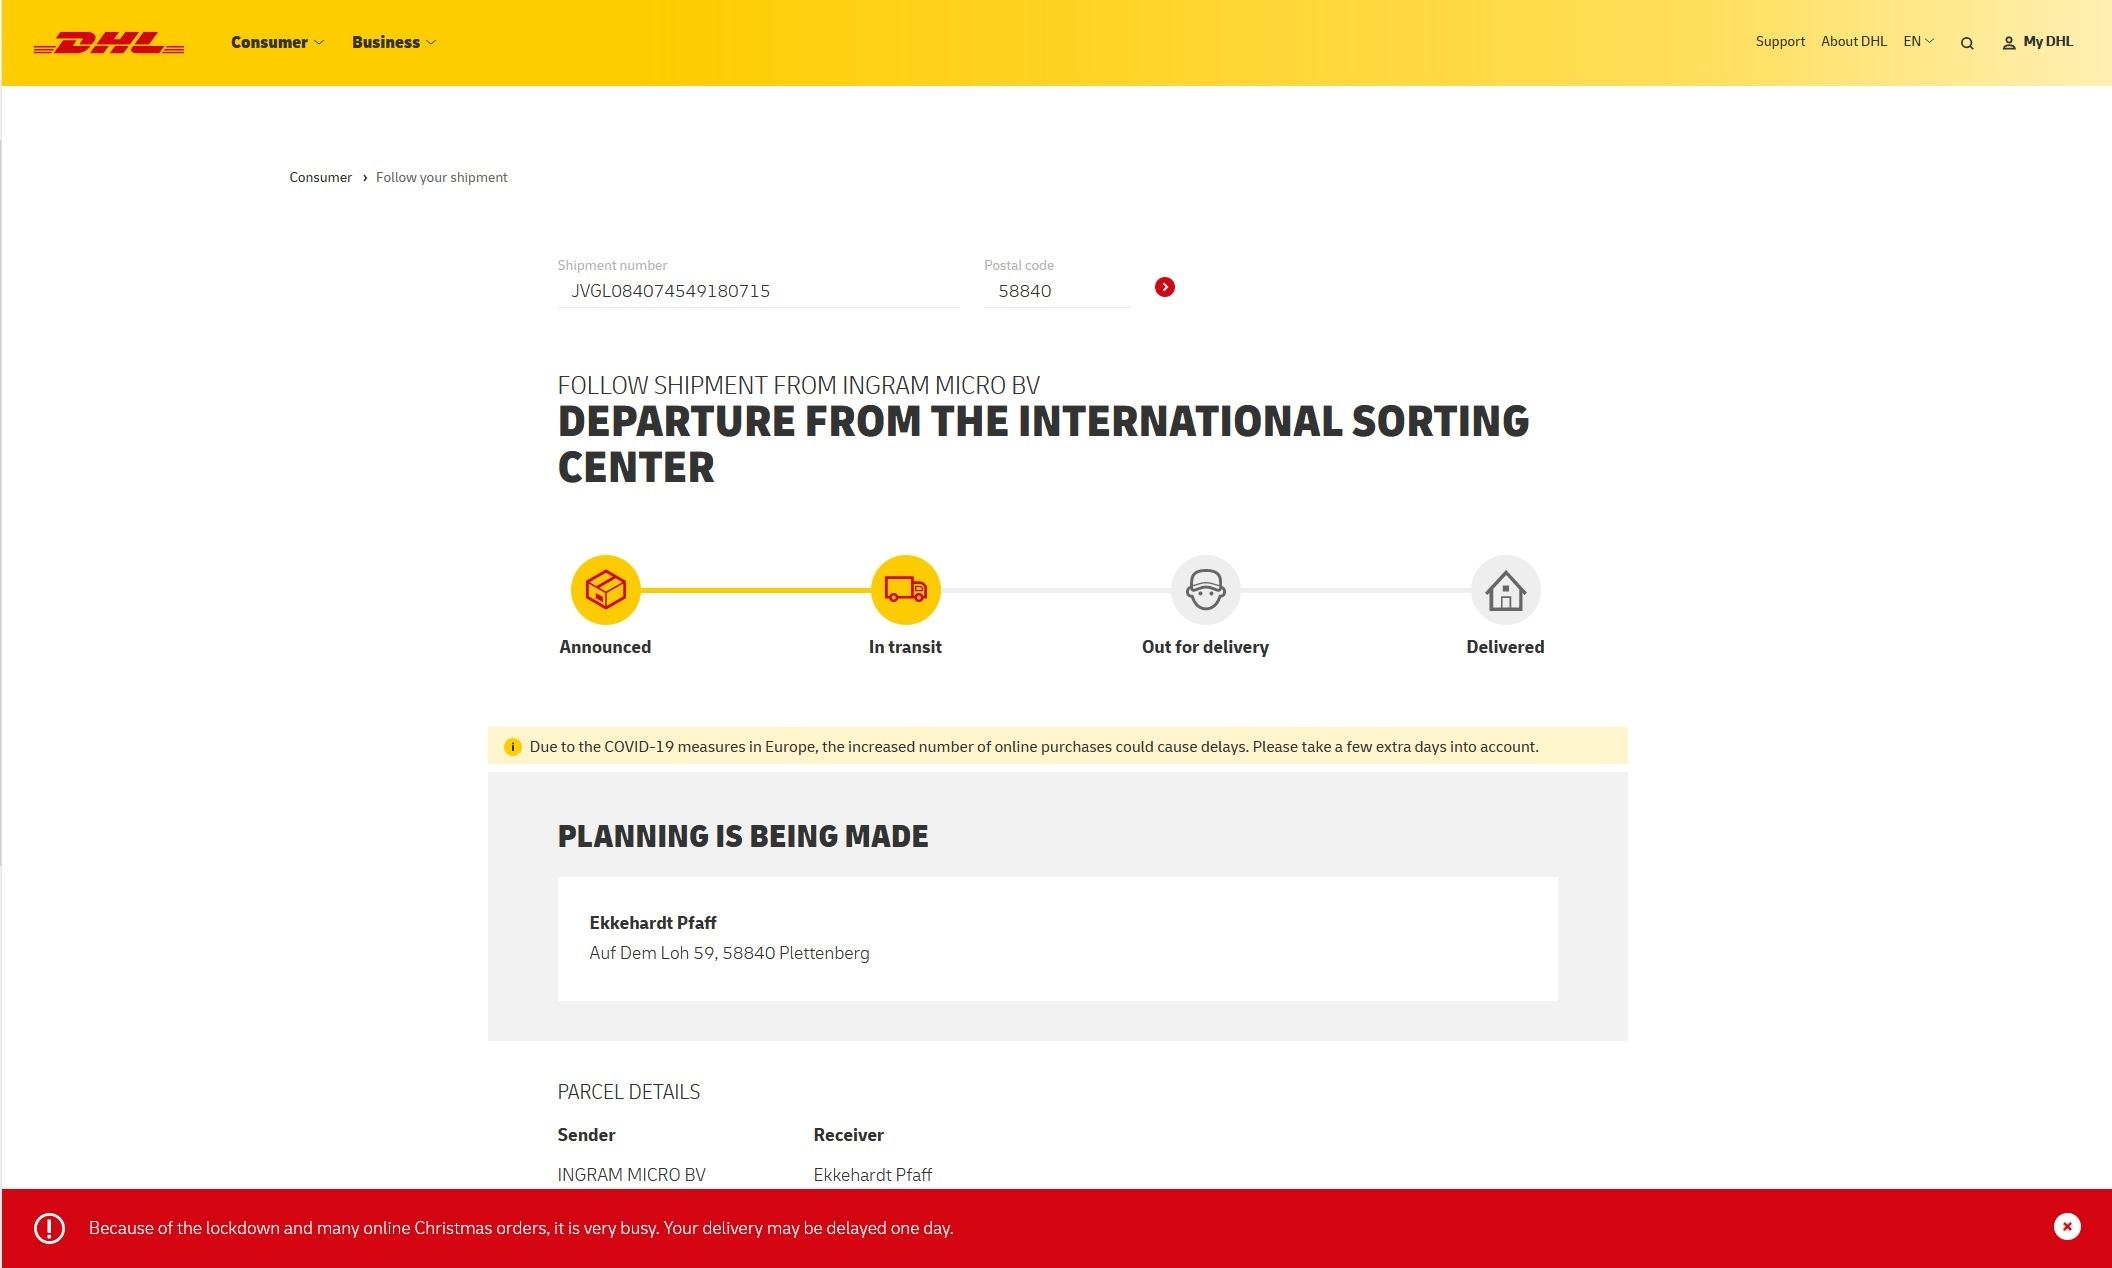Screen dimensions: 2112x1268
Task: Click the 'Delivered' step label
Action: coord(1505,647)
